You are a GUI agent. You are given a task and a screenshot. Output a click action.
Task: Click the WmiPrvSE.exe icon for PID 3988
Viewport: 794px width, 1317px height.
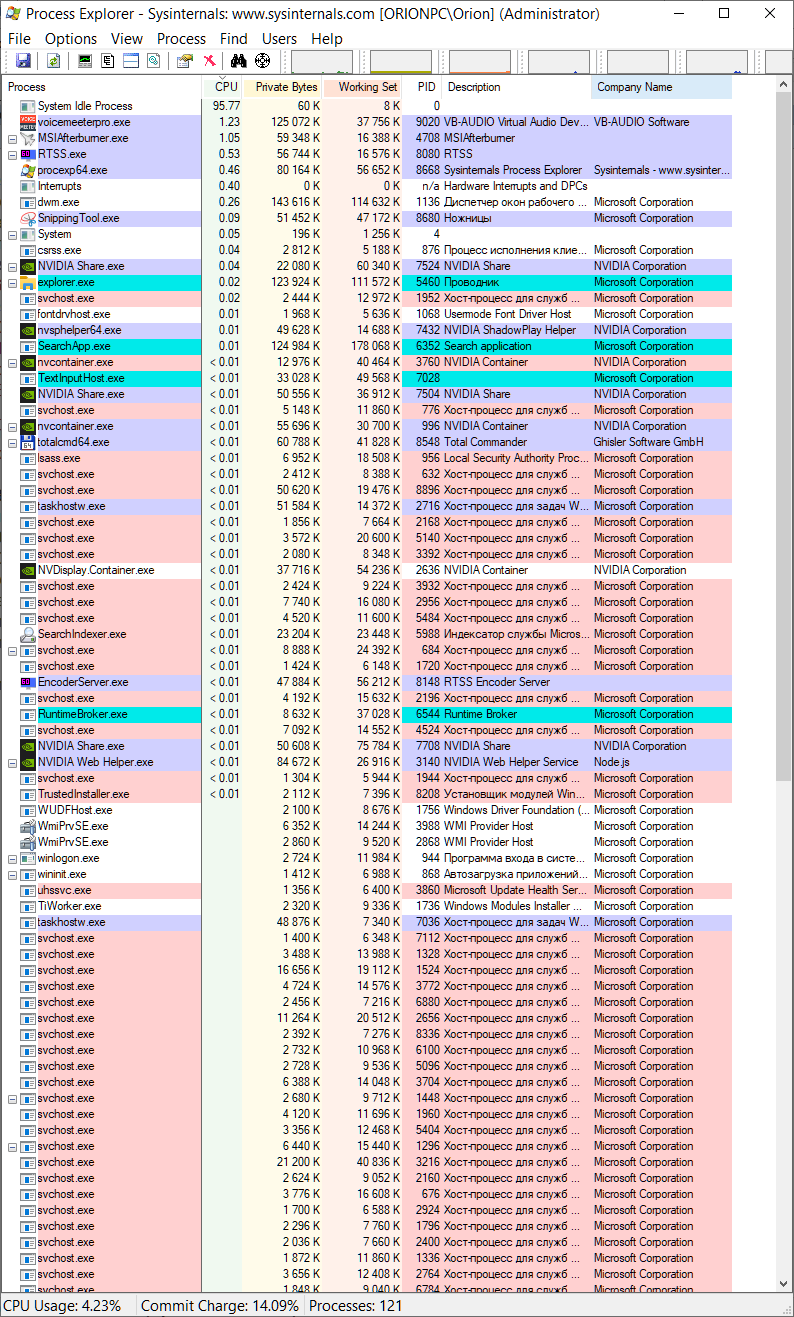28,826
